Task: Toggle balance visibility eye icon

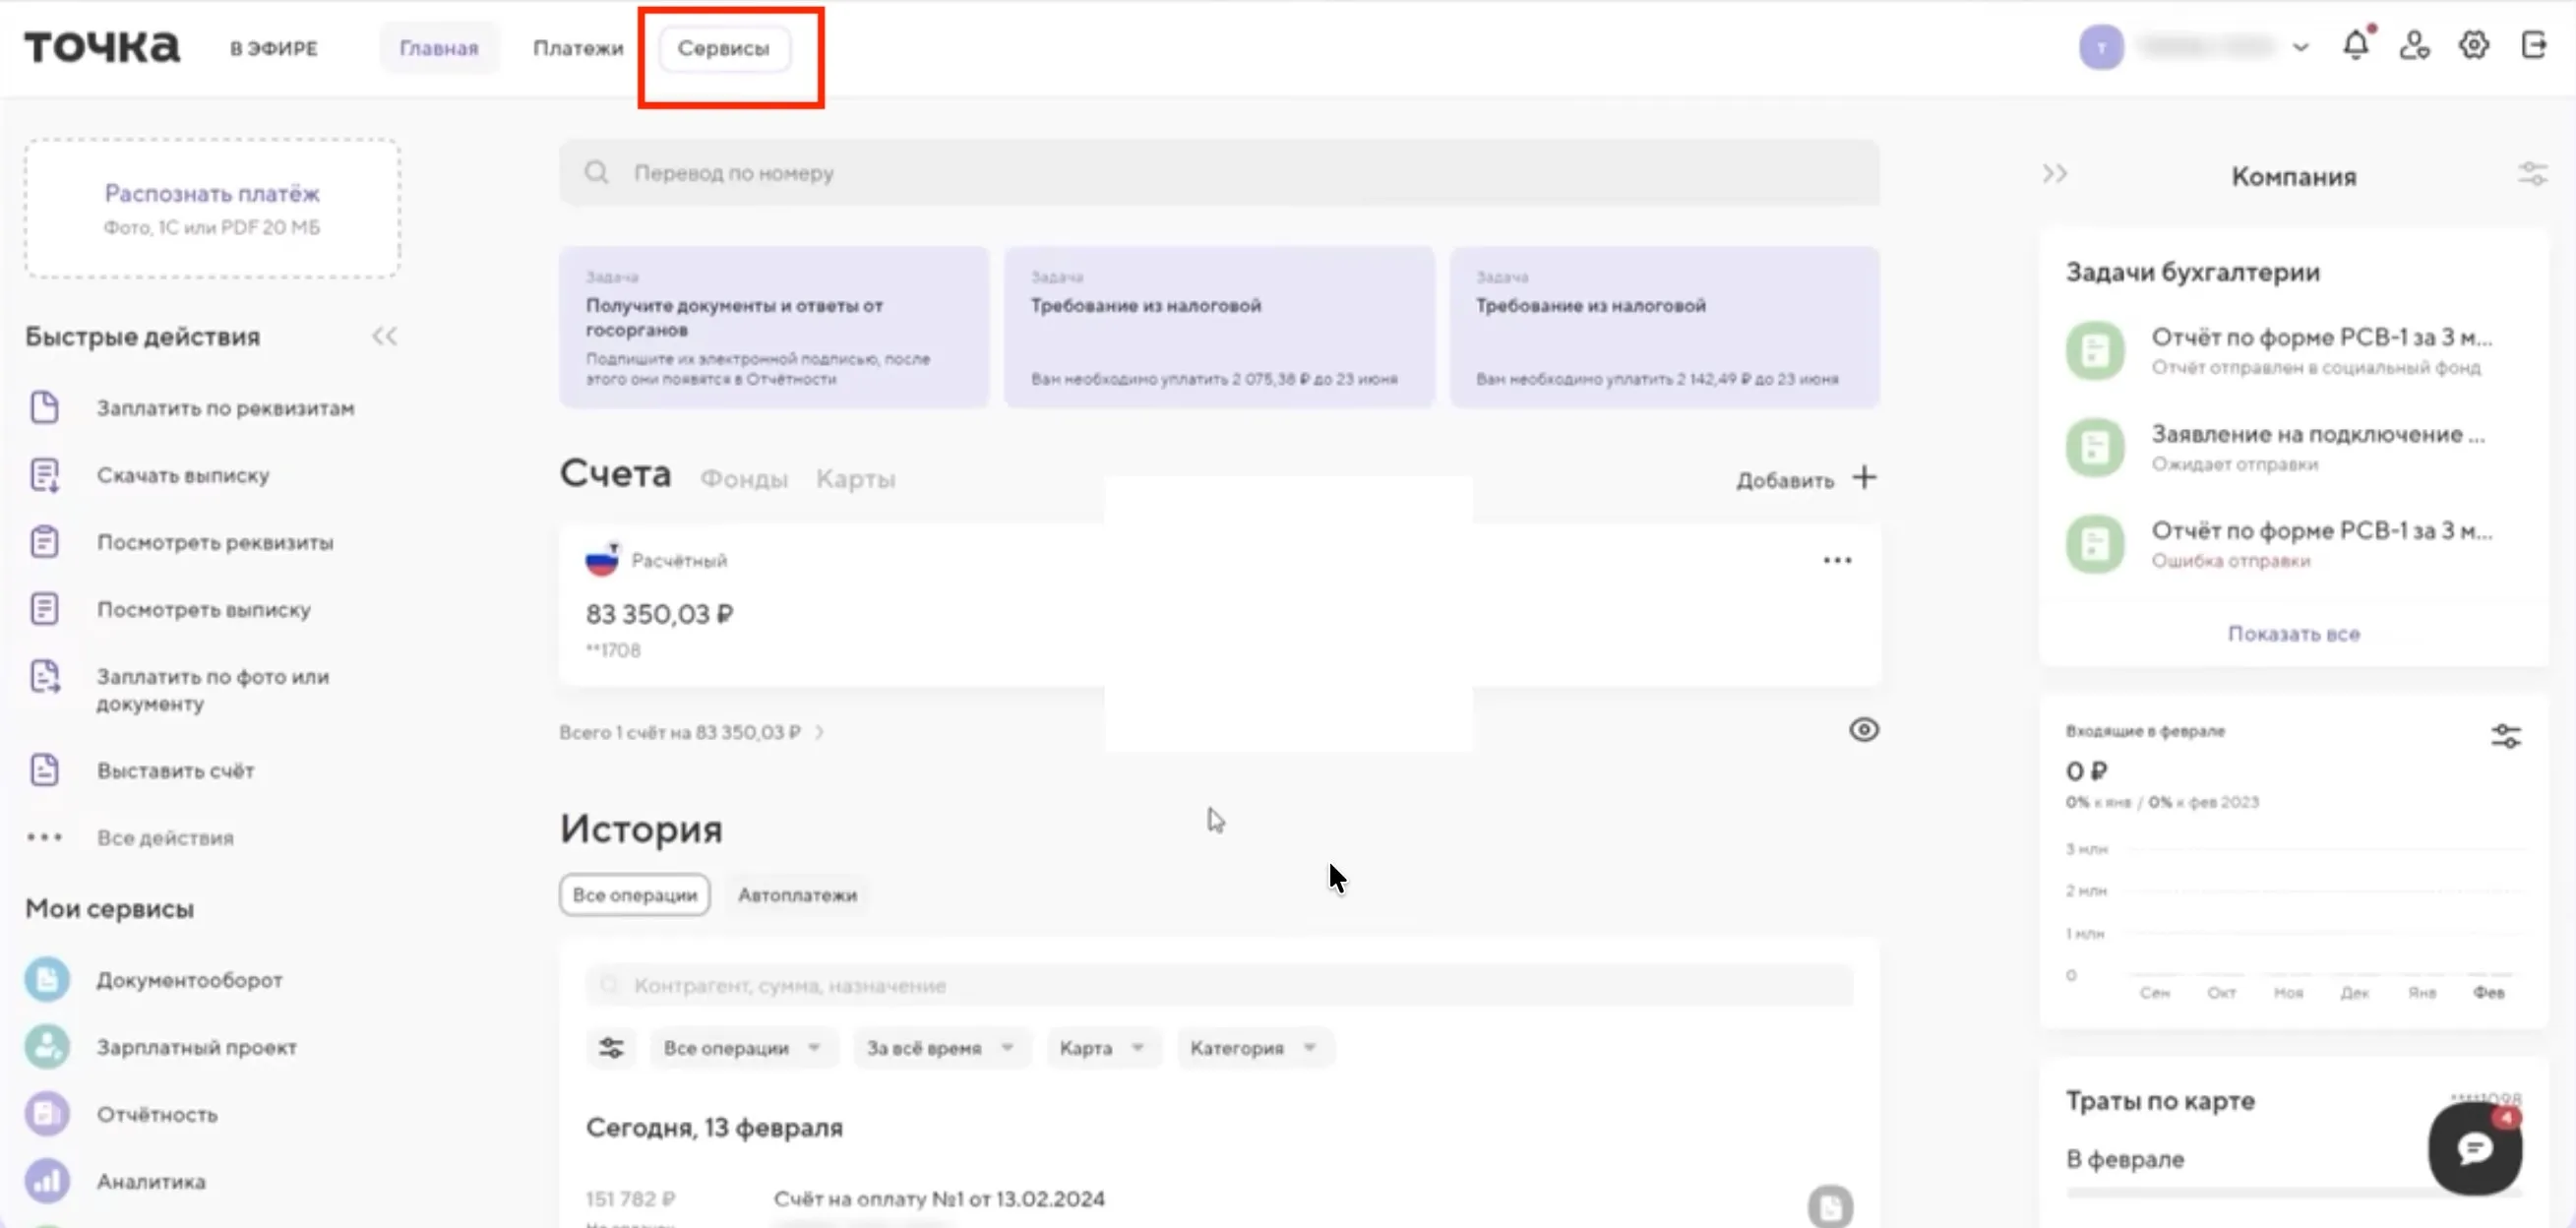Action: (1863, 730)
